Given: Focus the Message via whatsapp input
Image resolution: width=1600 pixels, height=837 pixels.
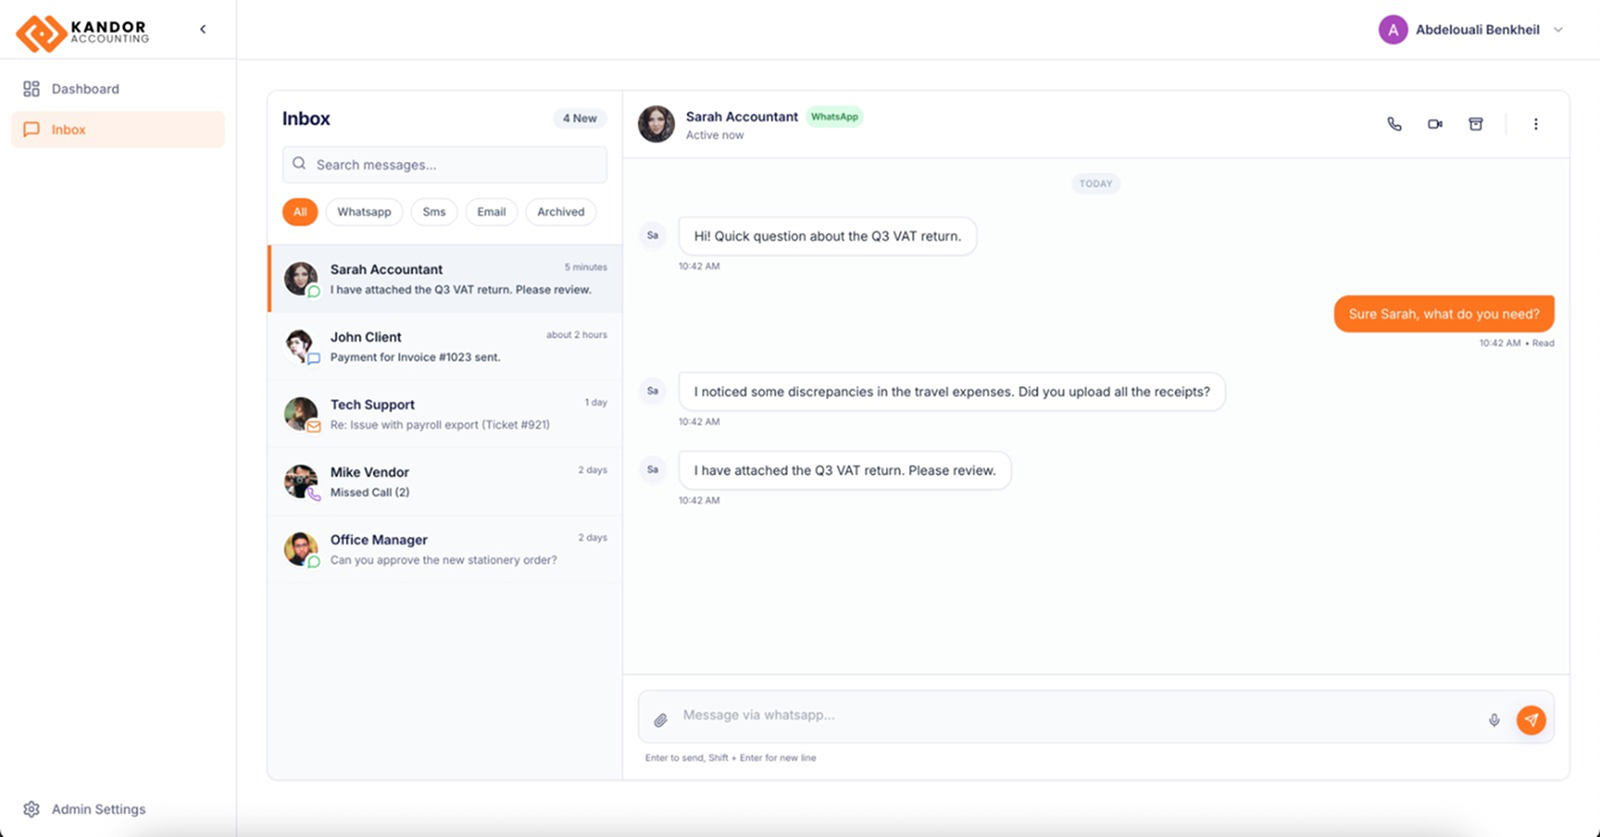Looking at the screenshot, I should click(1070, 716).
